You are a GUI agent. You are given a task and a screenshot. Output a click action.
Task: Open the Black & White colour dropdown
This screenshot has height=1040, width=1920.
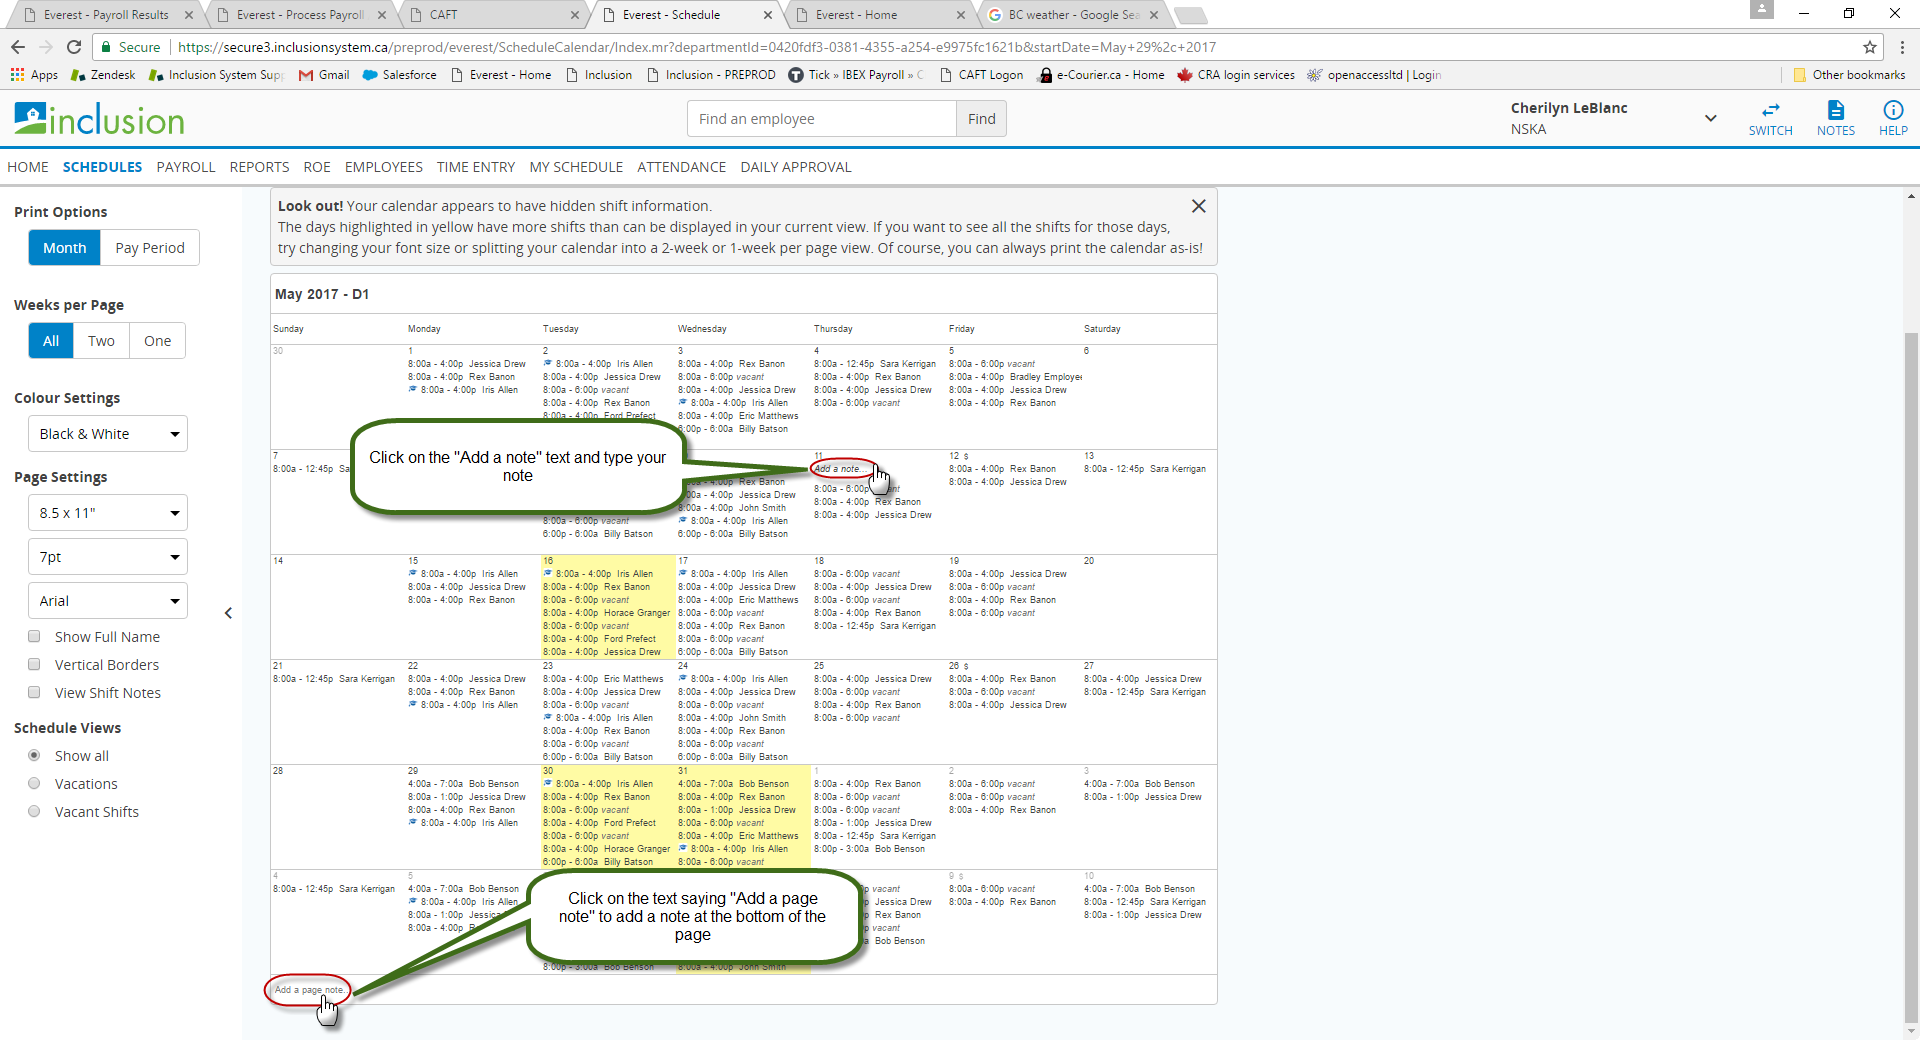point(108,434)
